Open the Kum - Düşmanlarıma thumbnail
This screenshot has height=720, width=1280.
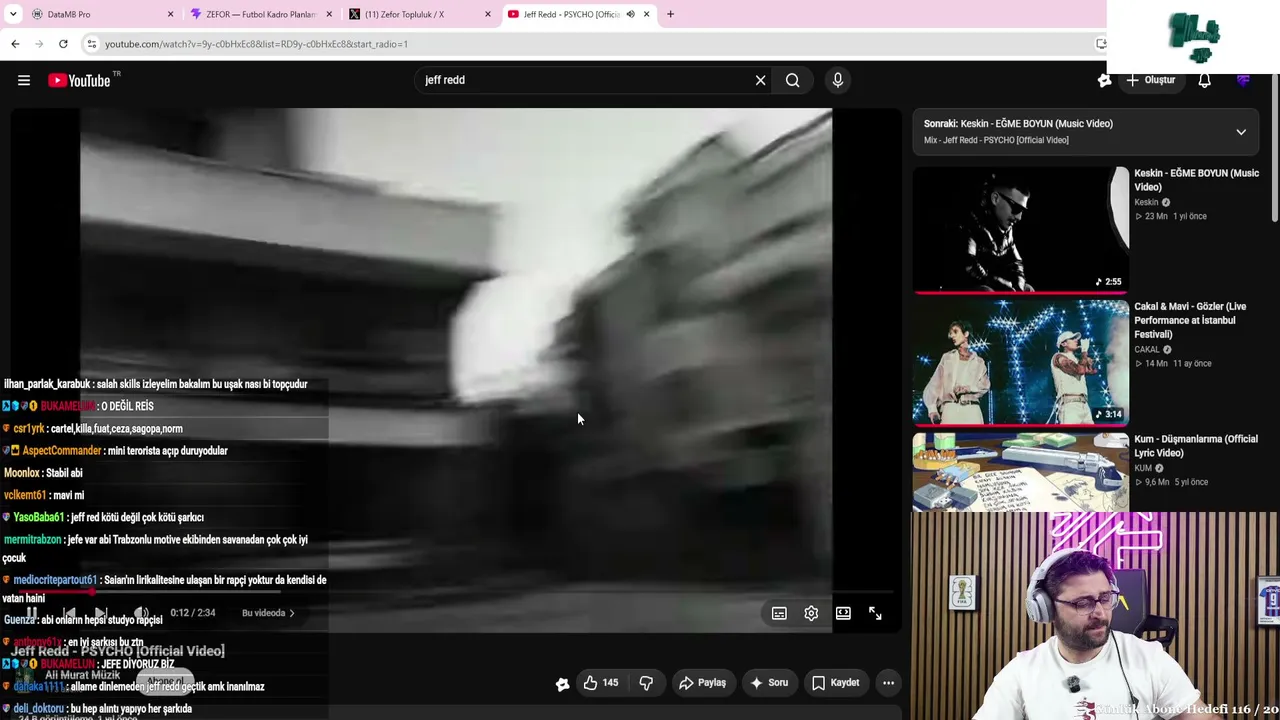coord(1021,472)
